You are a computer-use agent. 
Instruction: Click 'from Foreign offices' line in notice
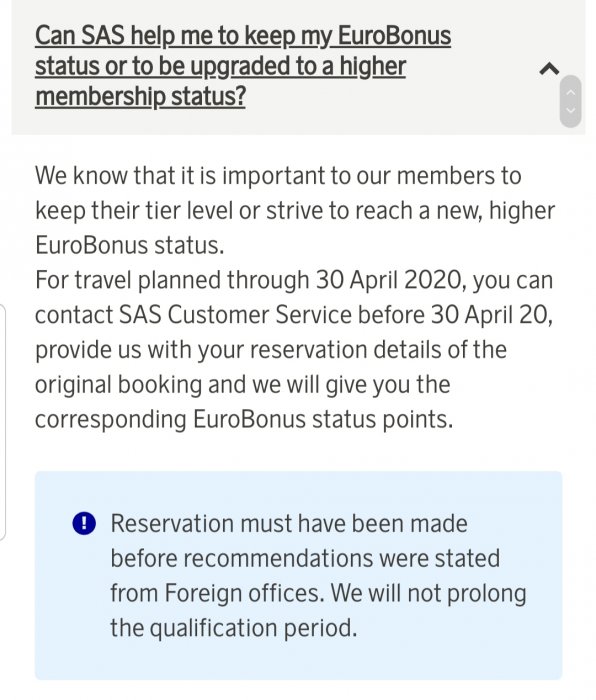coord(318,593)
